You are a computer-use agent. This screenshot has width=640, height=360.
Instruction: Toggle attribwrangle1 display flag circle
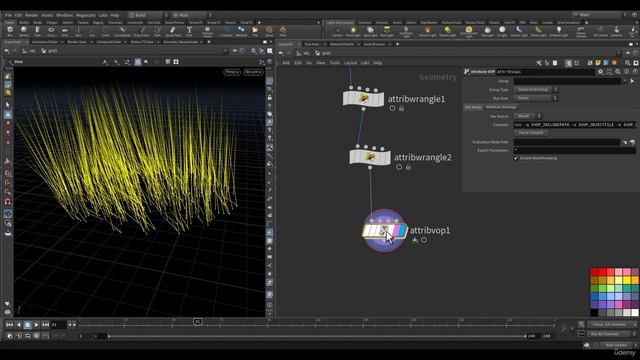pos(392,109)
